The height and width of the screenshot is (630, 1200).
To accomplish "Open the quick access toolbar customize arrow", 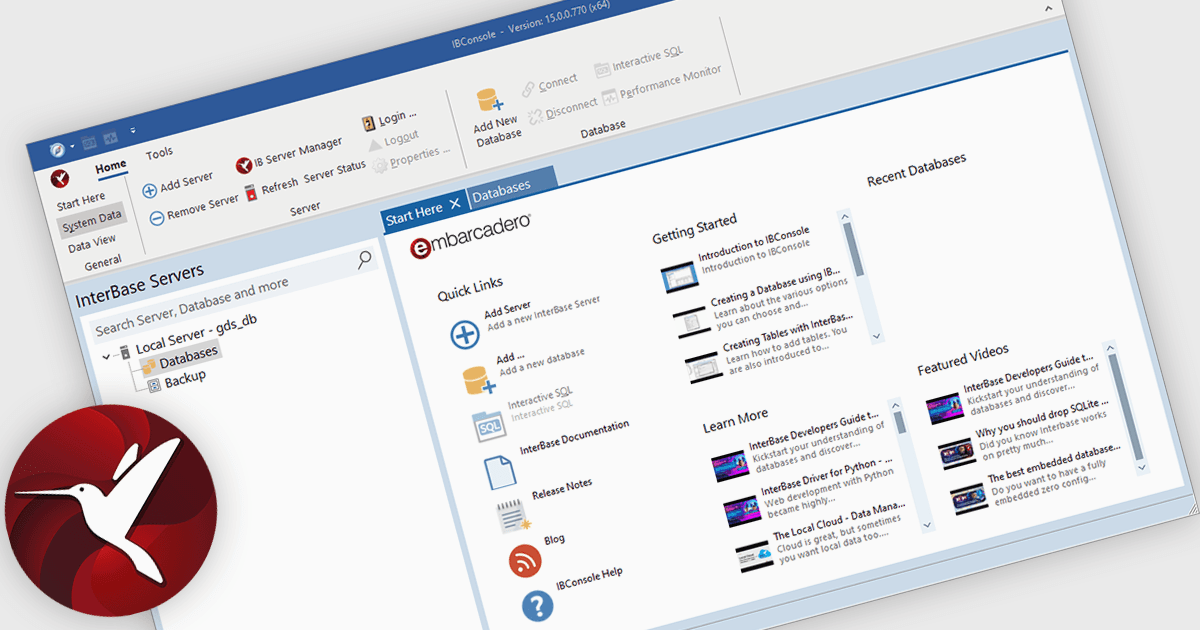I will (132, 131).
